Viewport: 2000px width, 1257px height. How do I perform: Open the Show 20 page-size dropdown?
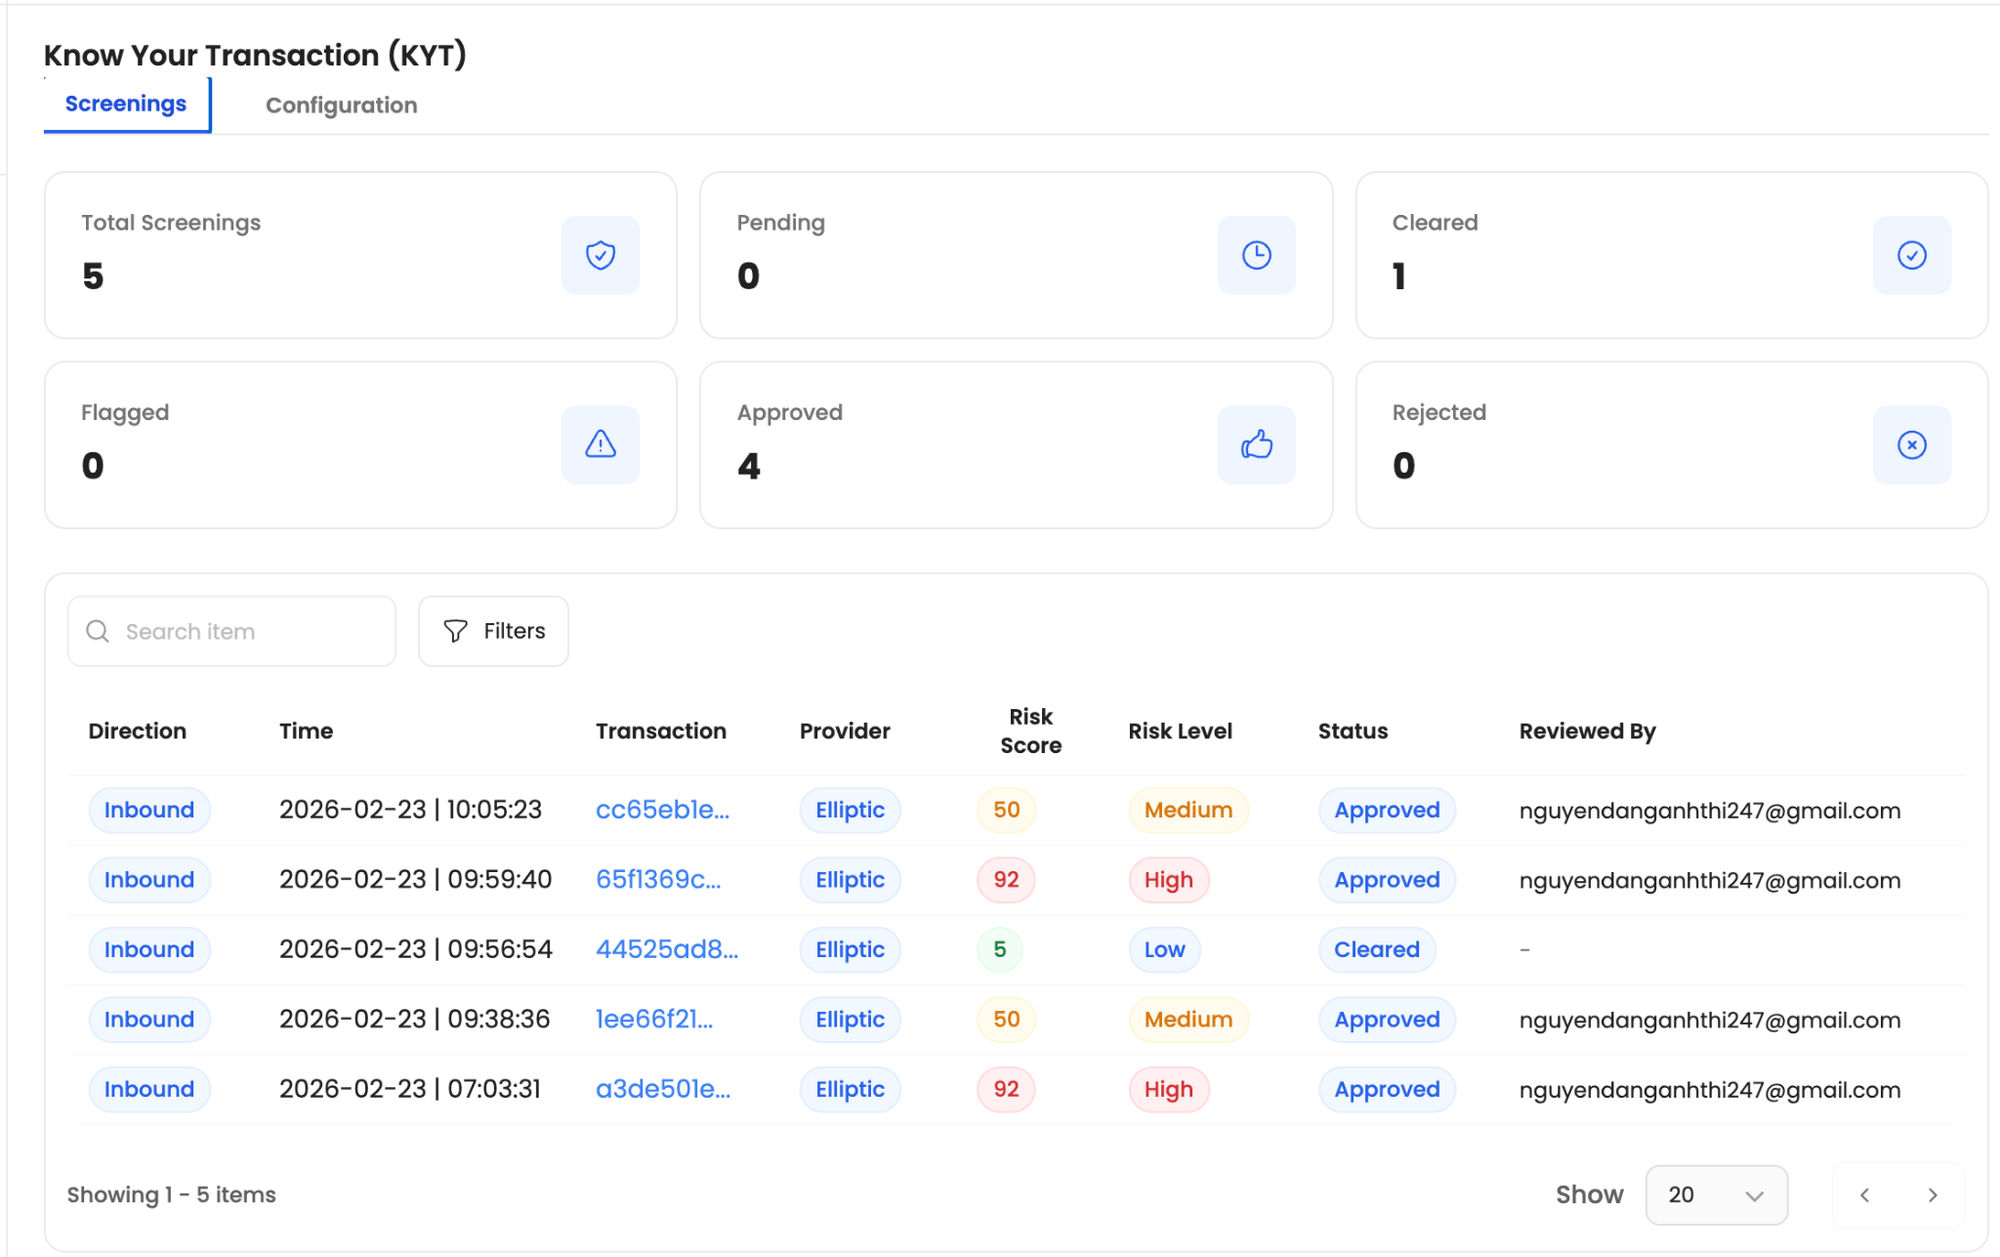[1716, 1195]
